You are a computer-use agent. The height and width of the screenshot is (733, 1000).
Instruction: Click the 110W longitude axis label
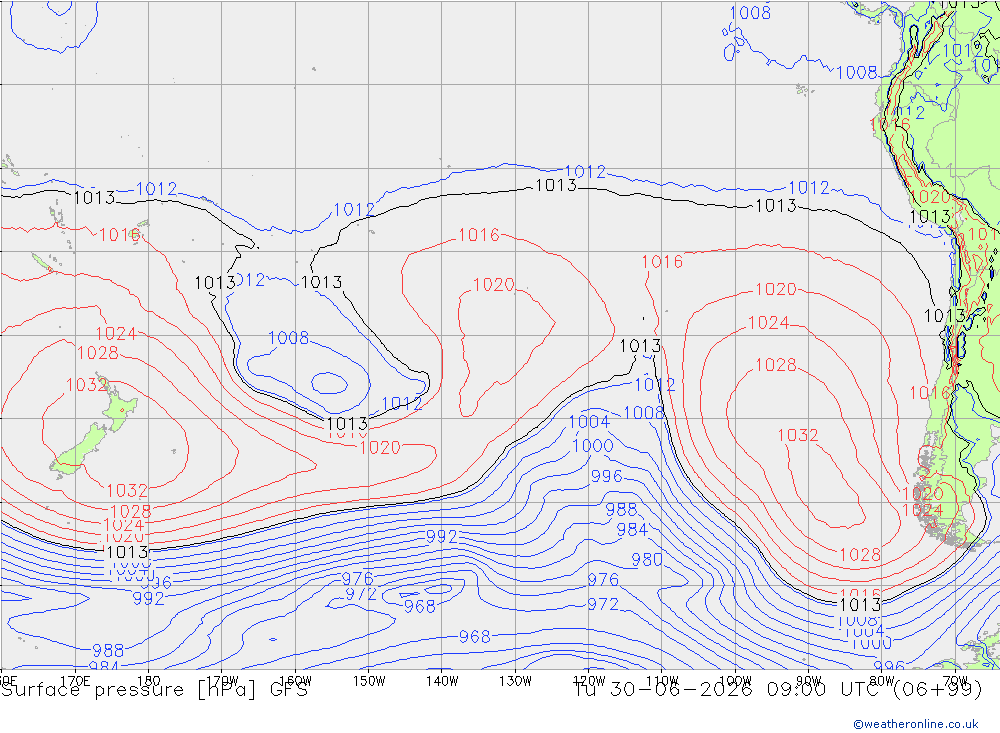tap(662, 681)
